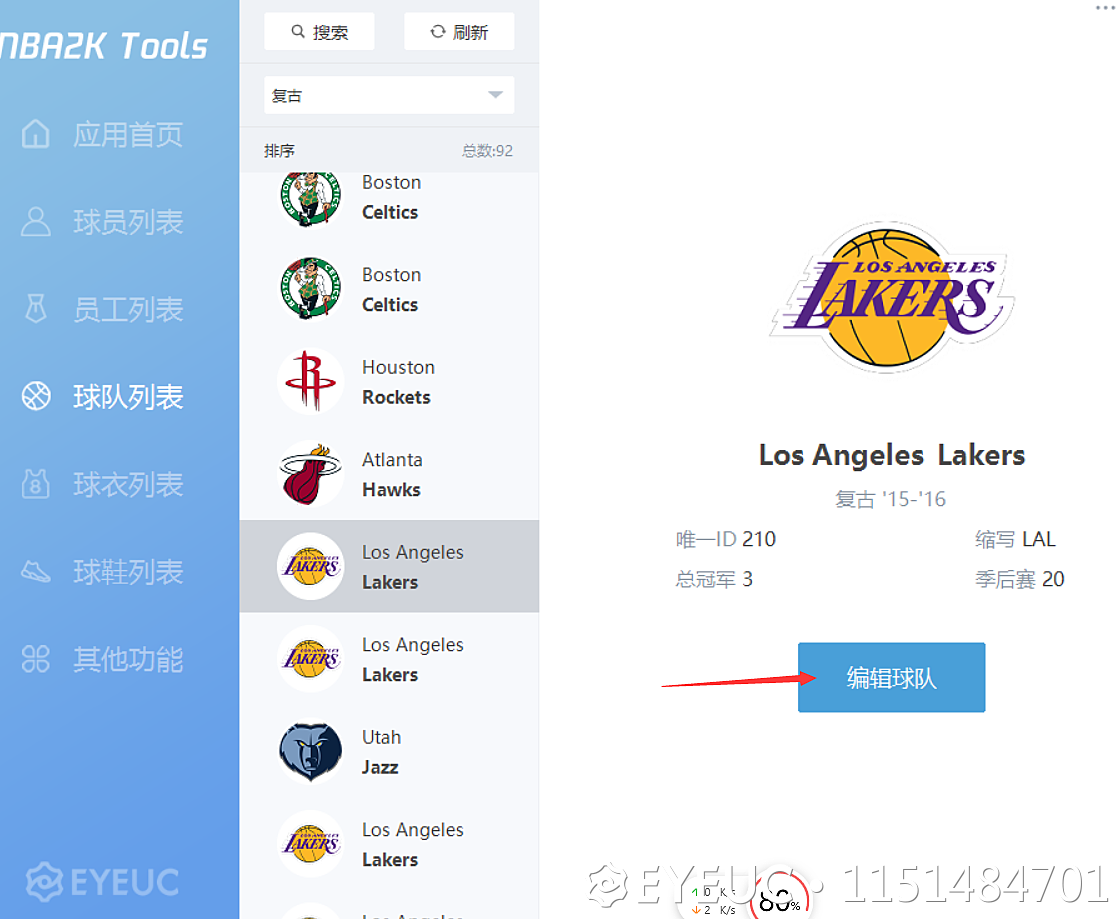This screenshot has width=1116, height=919.
Task: Click the 80% circular network monitor widget
Action: pyautogui.click(x=779, y=898)
